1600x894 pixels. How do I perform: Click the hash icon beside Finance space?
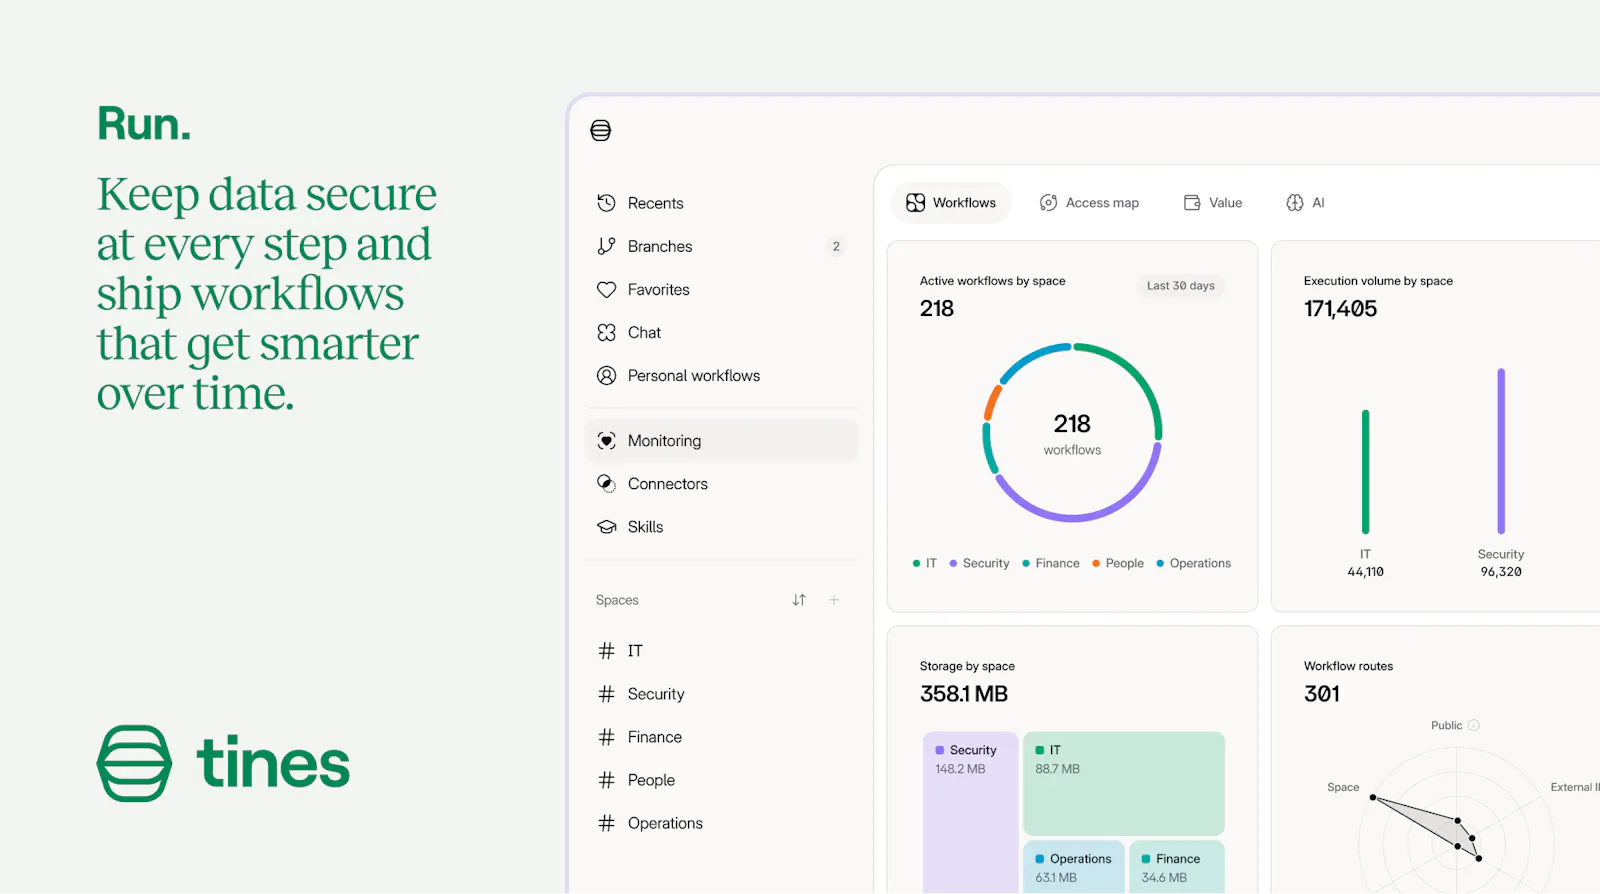[606, 737]
